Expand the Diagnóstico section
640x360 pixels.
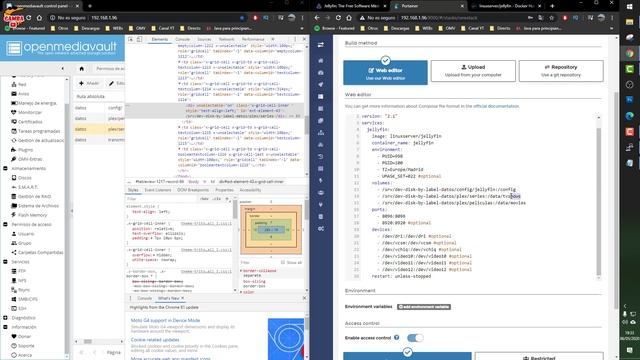pyautogui.click(x=5, y=318)
